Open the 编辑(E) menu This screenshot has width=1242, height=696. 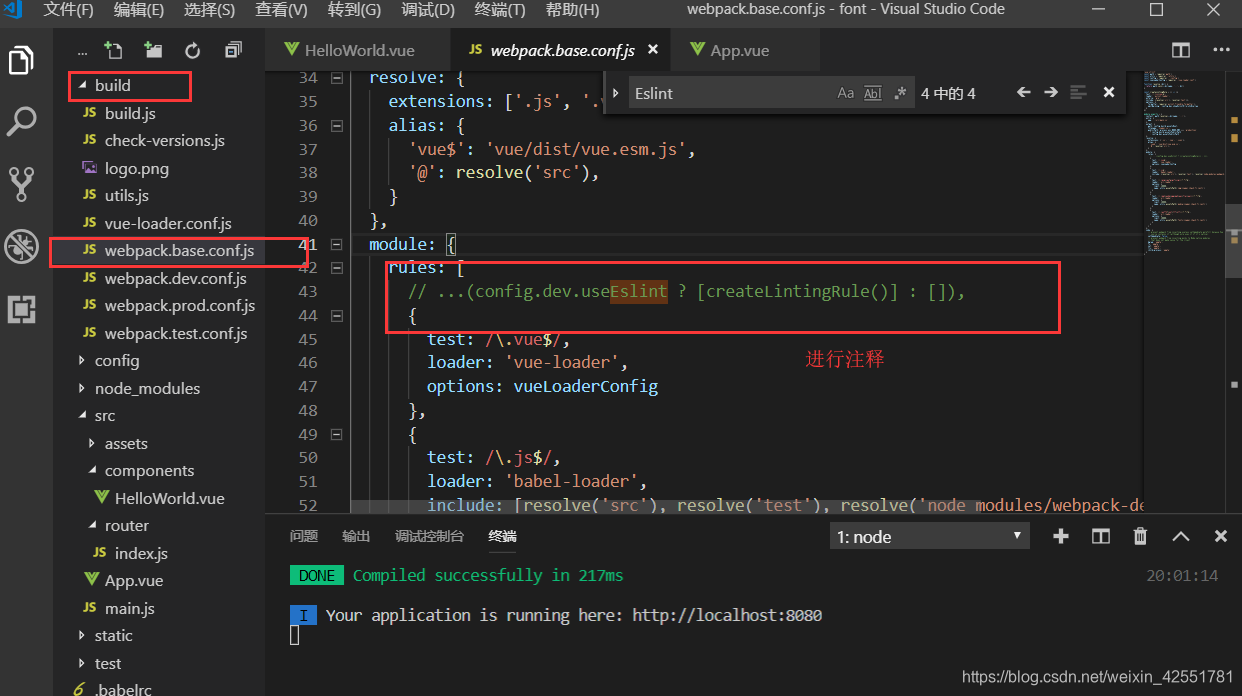tap(139, 10)
